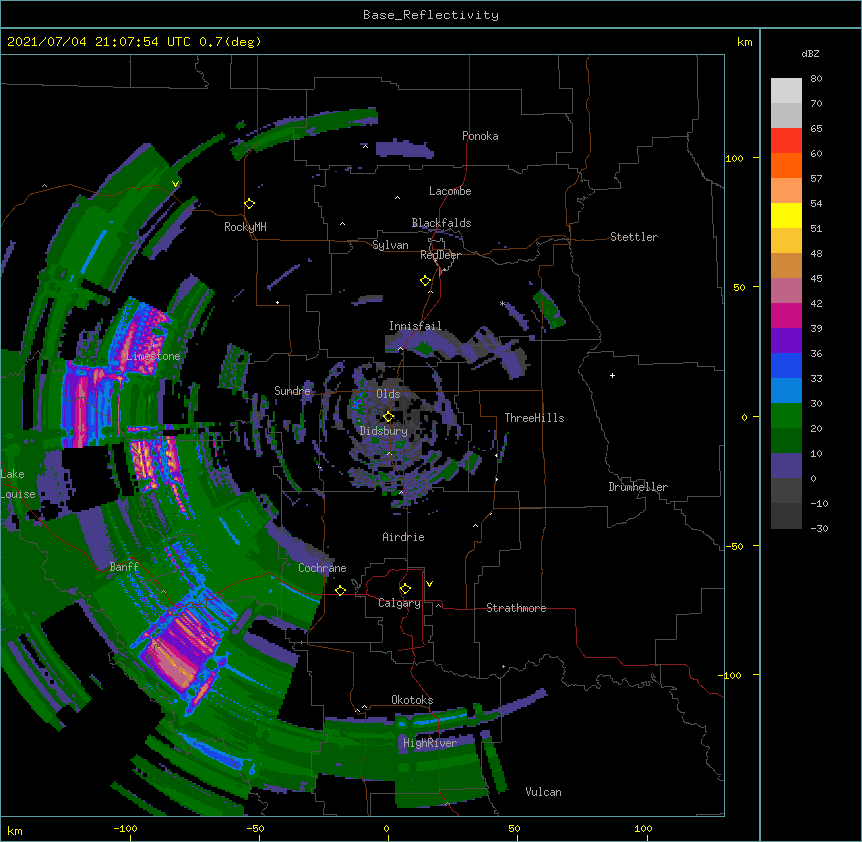Click the 50 tick on the bottom axis

click(514, 829)
